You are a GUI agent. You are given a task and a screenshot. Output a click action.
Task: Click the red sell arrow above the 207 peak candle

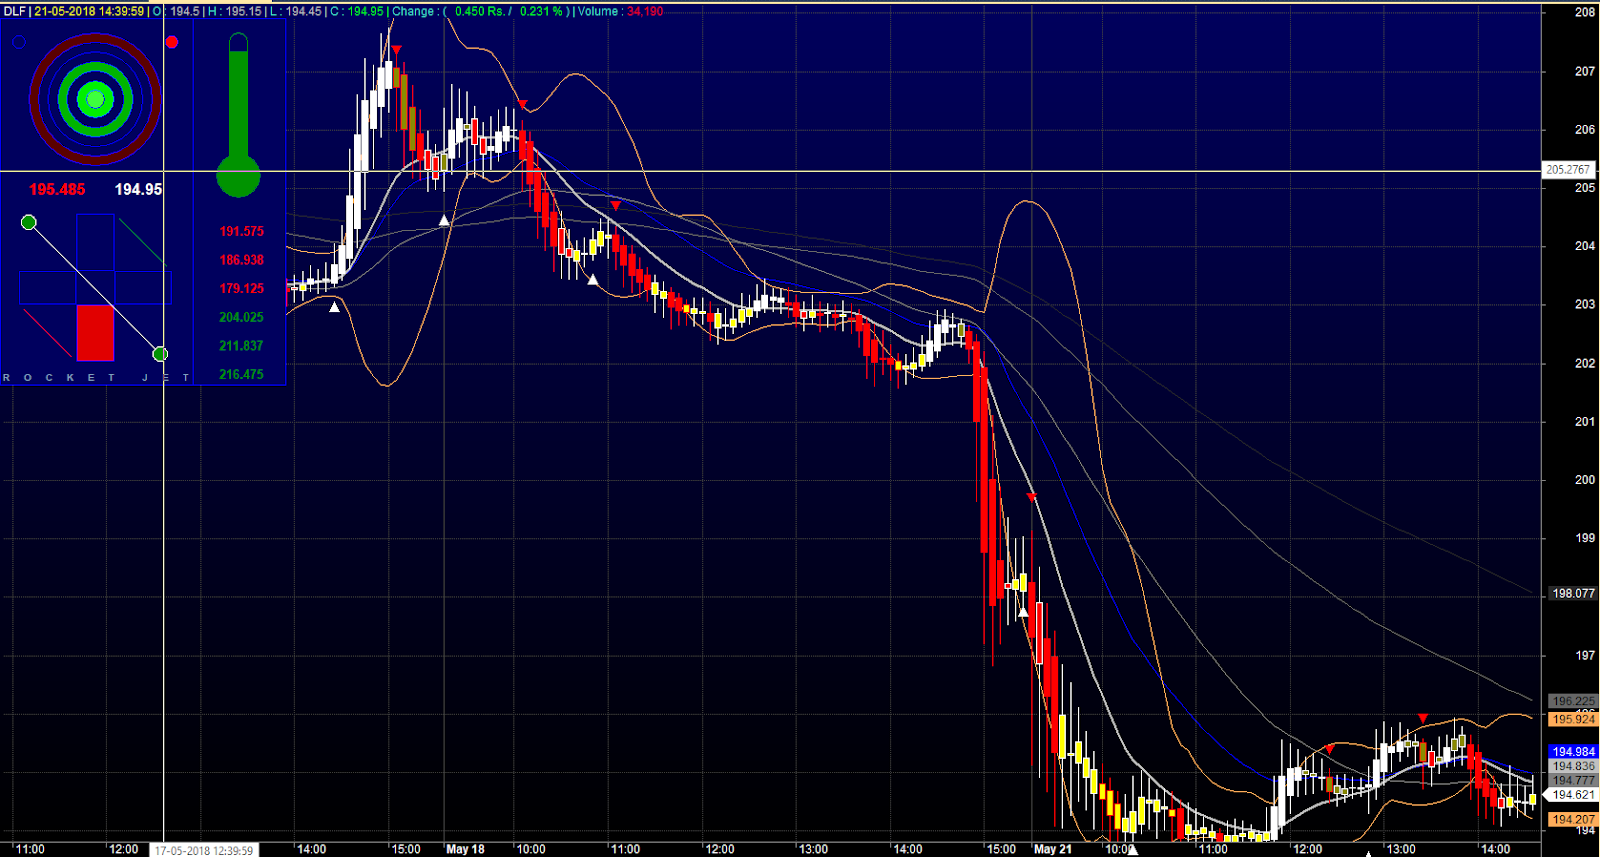pos(397,49)
